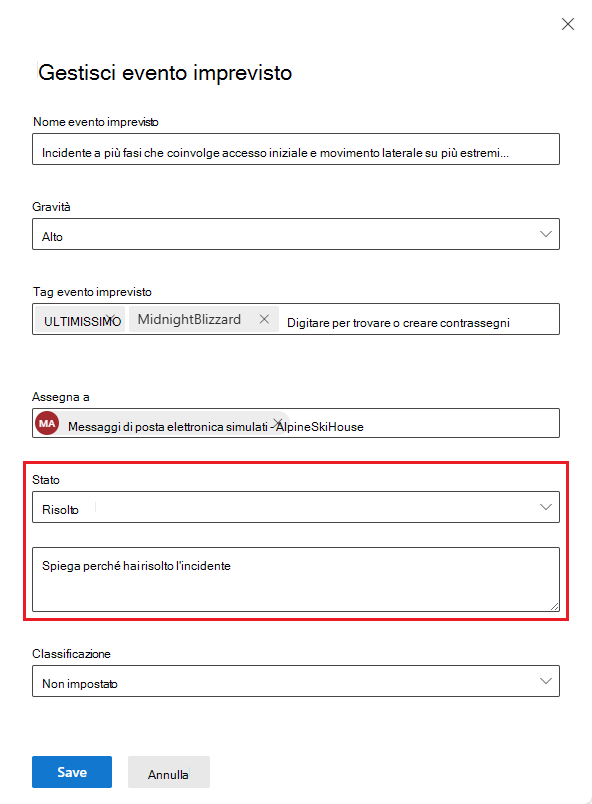Viewport: 592px width, 804px height.
Task: Open the Stato dropdown showing Risolto
Action: [295, 507]
